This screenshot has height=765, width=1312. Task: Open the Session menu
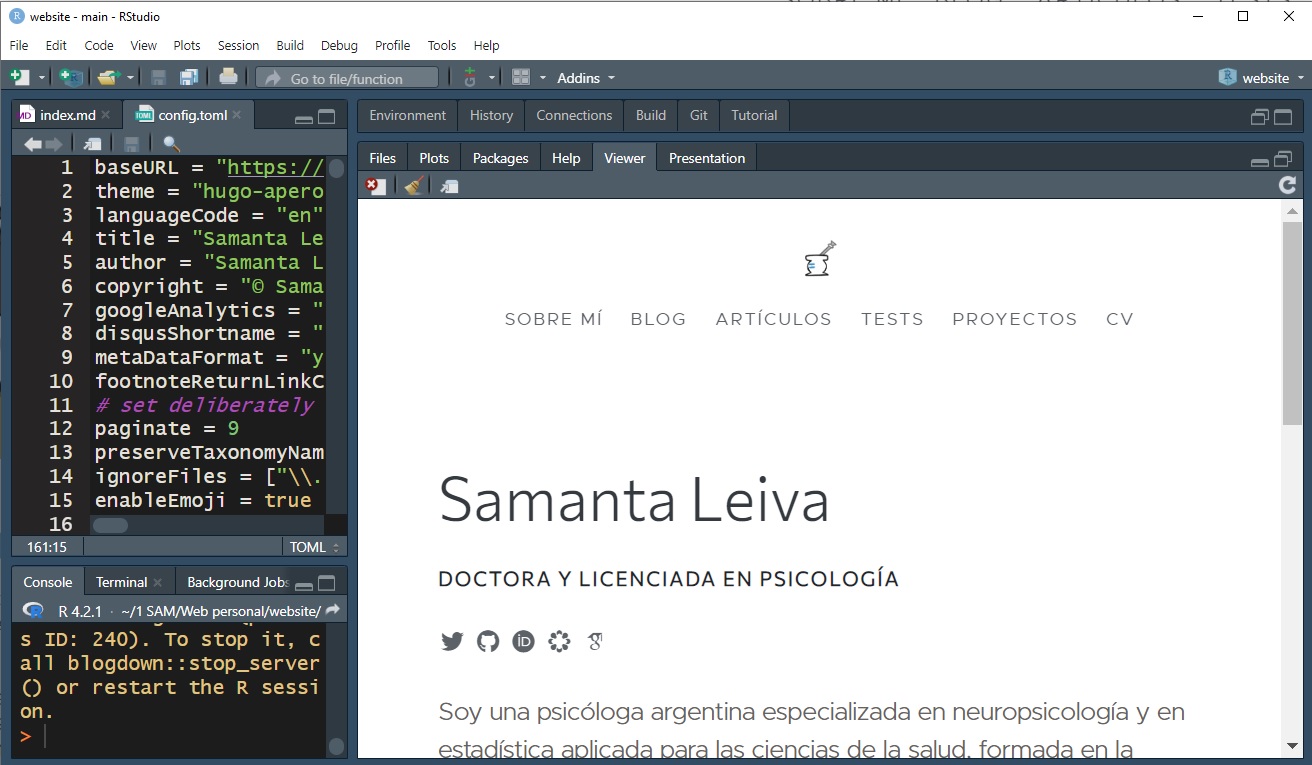coord(238,45)
